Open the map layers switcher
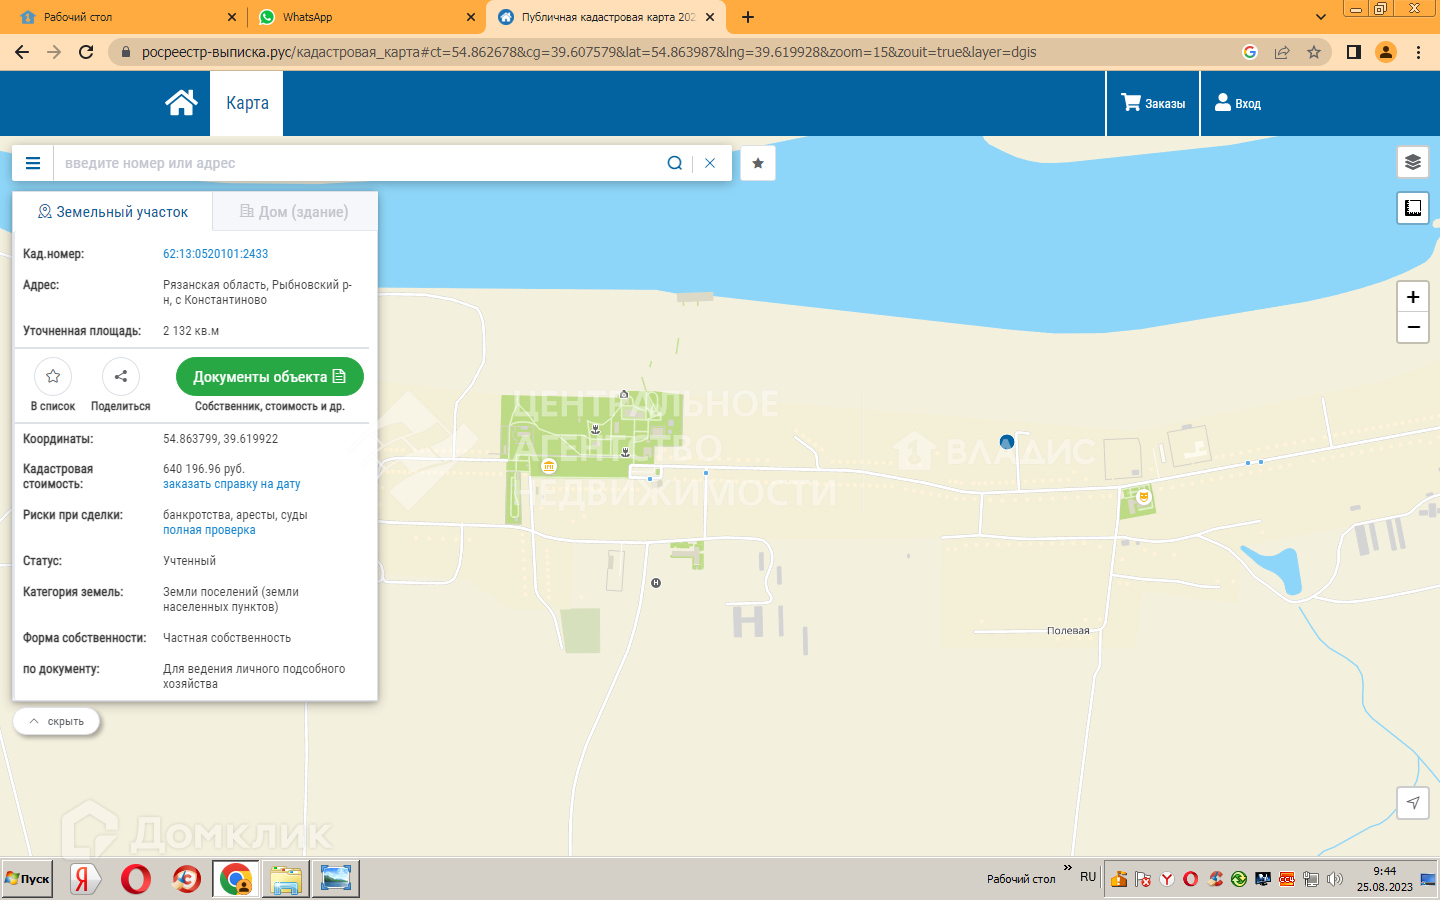Viewport: 1440px width, 900px height. (x=1412, y=162)
